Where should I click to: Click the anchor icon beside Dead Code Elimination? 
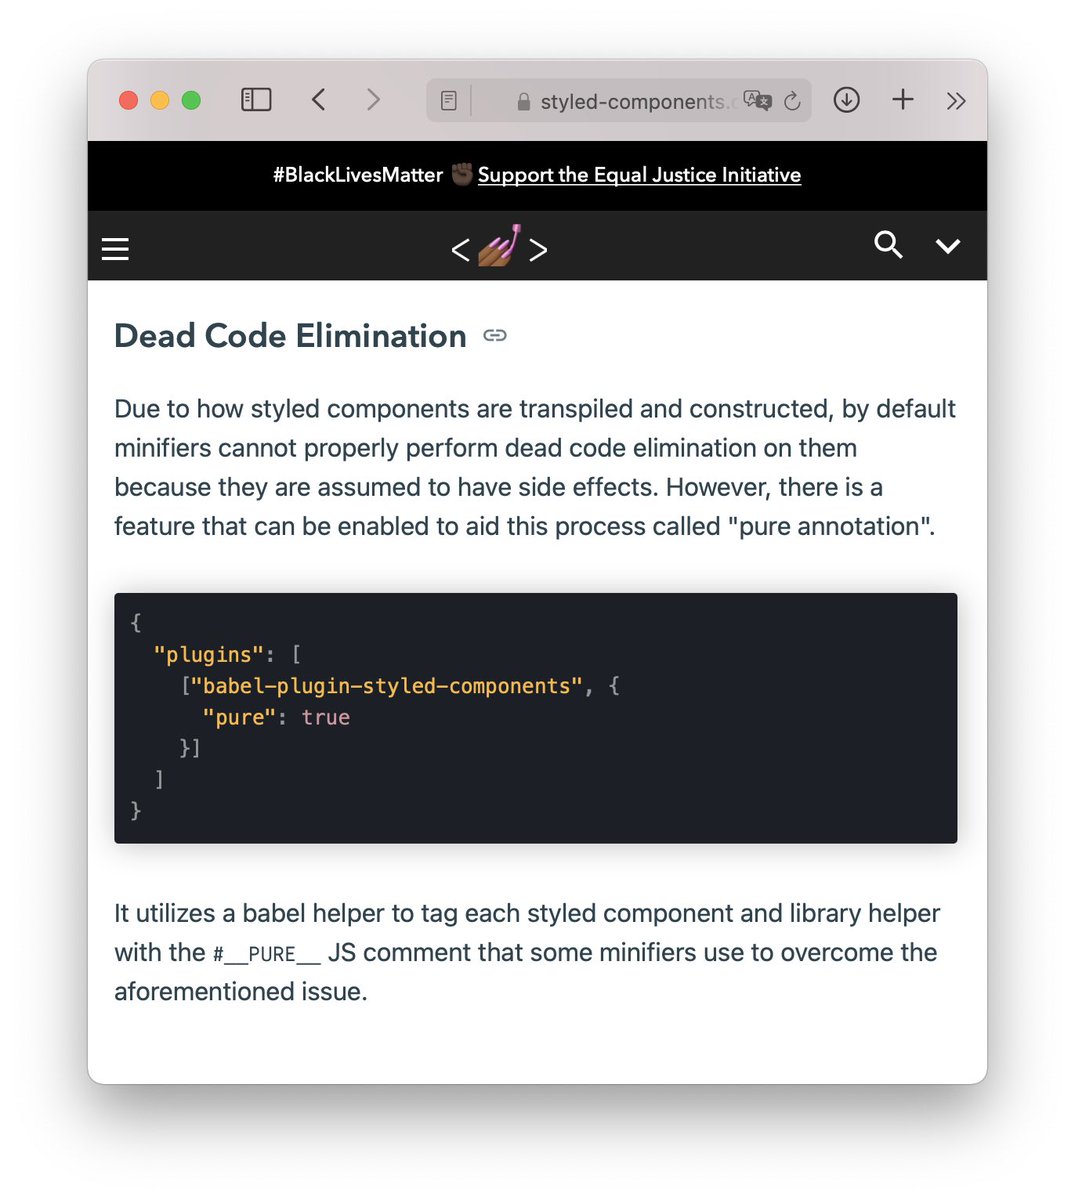pyautogui.click(x=495, y=336)
